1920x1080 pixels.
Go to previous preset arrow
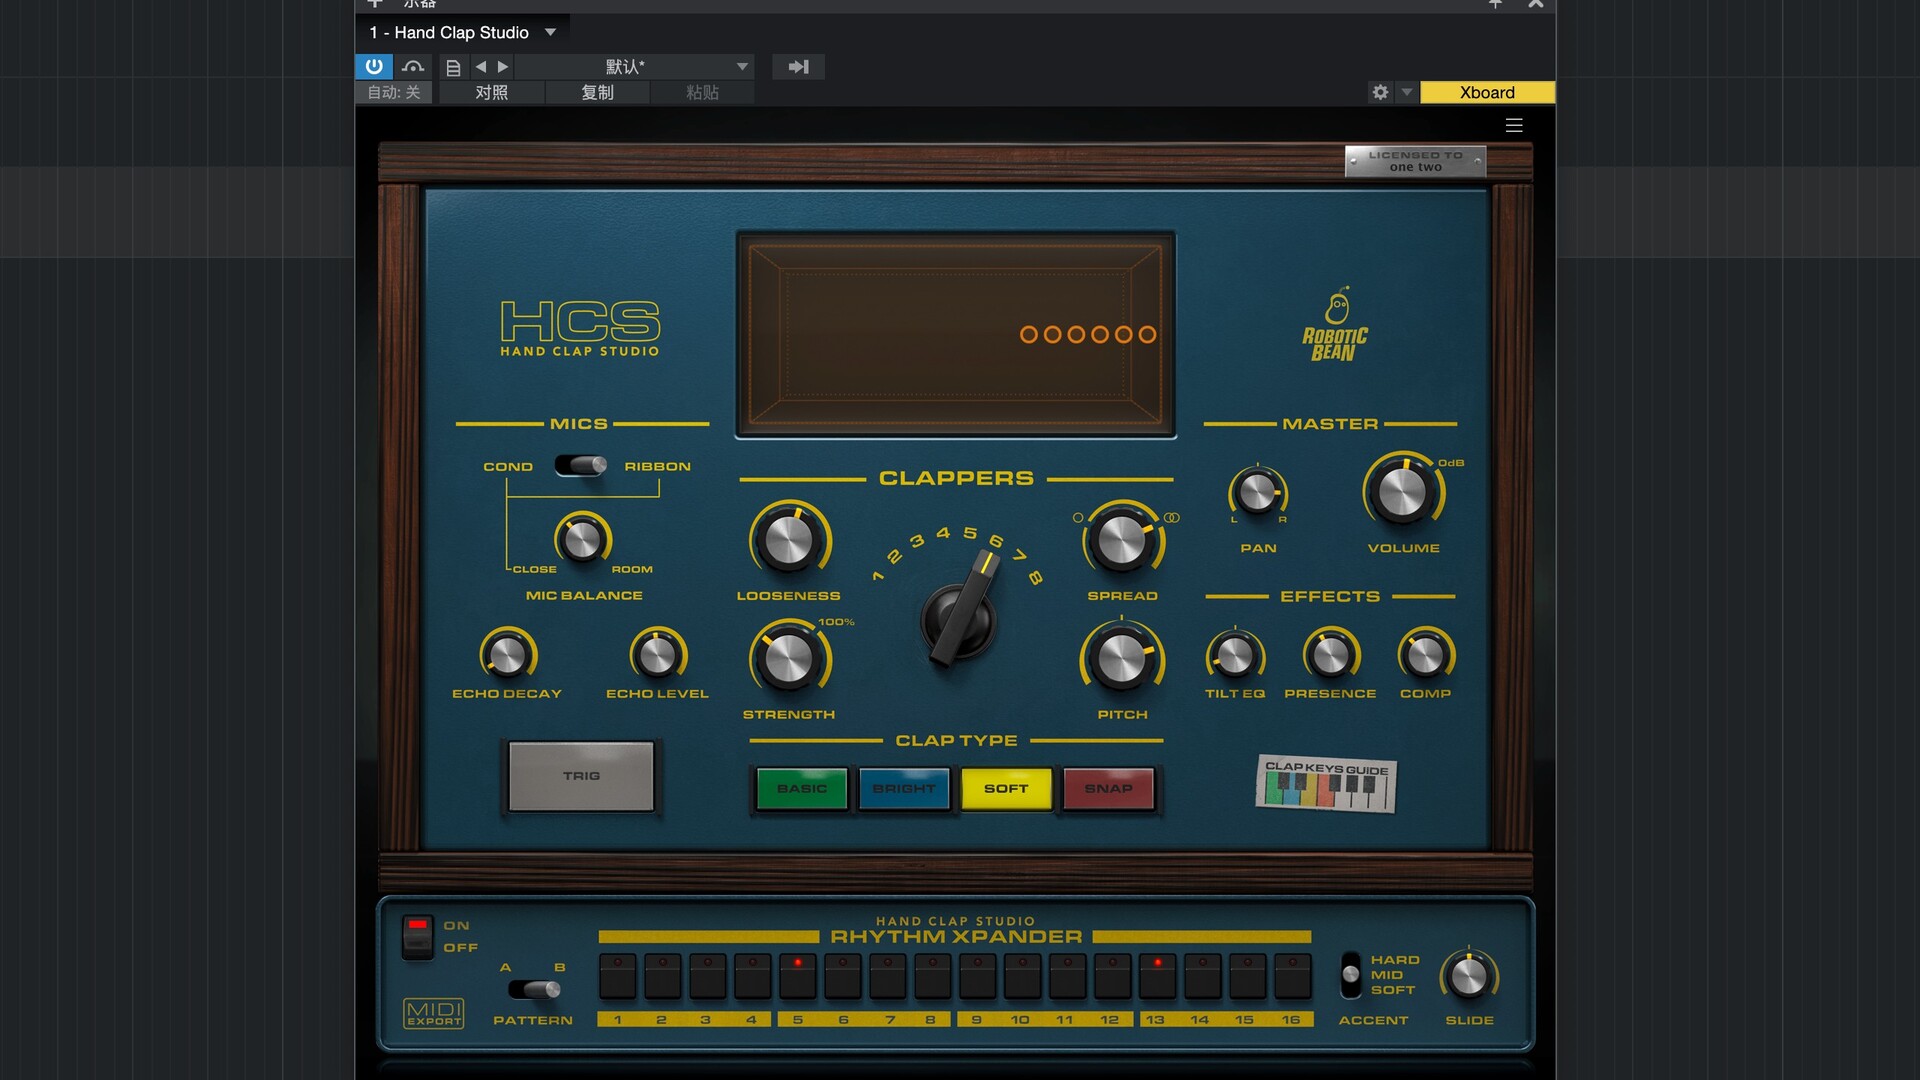[481, 67]
